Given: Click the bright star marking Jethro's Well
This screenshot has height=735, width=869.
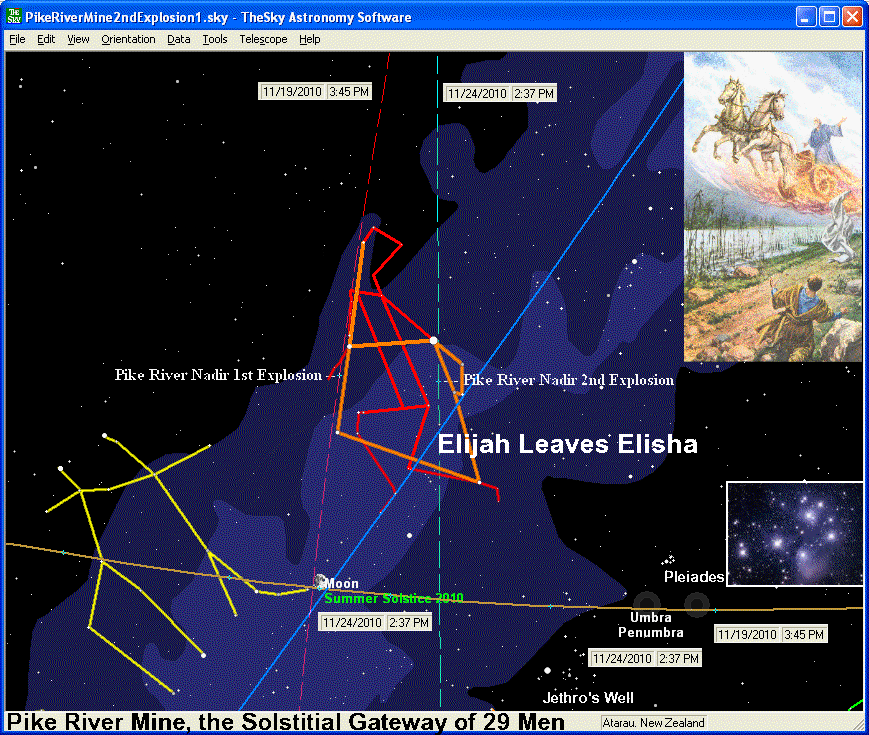Looking at the screenshot, I should point(547,670).
